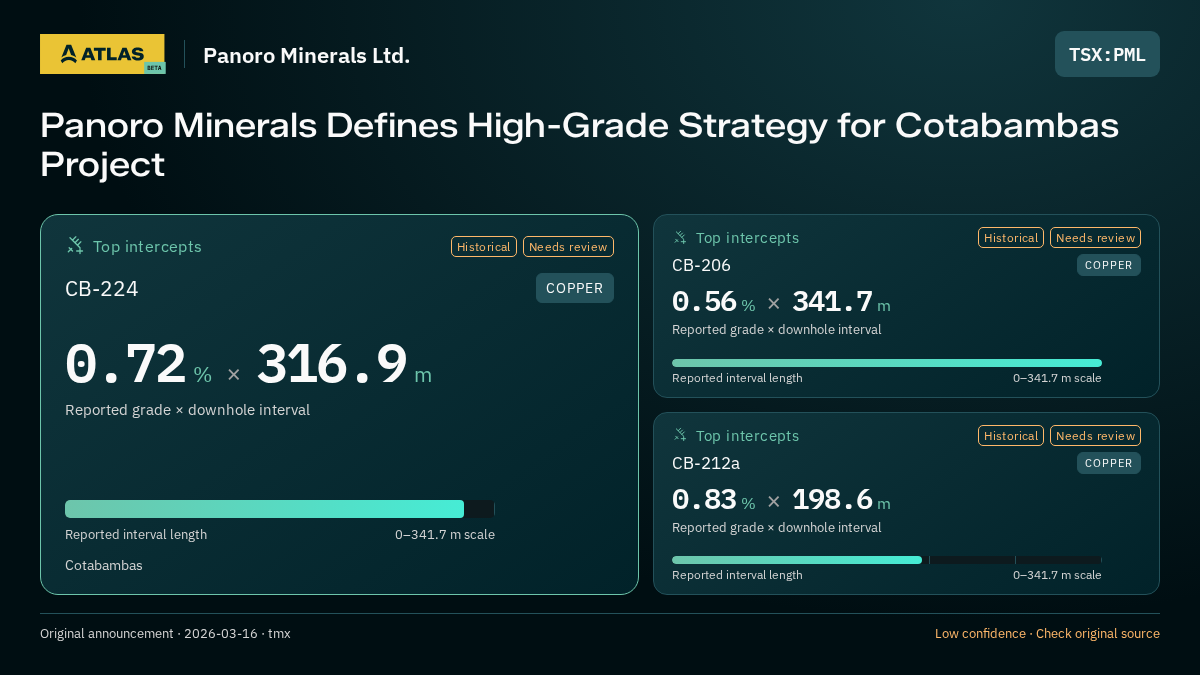Click Needs review tag on CB-206 card
The width and height of the screenshot is (1200, 675).
tap(1095, 238)
